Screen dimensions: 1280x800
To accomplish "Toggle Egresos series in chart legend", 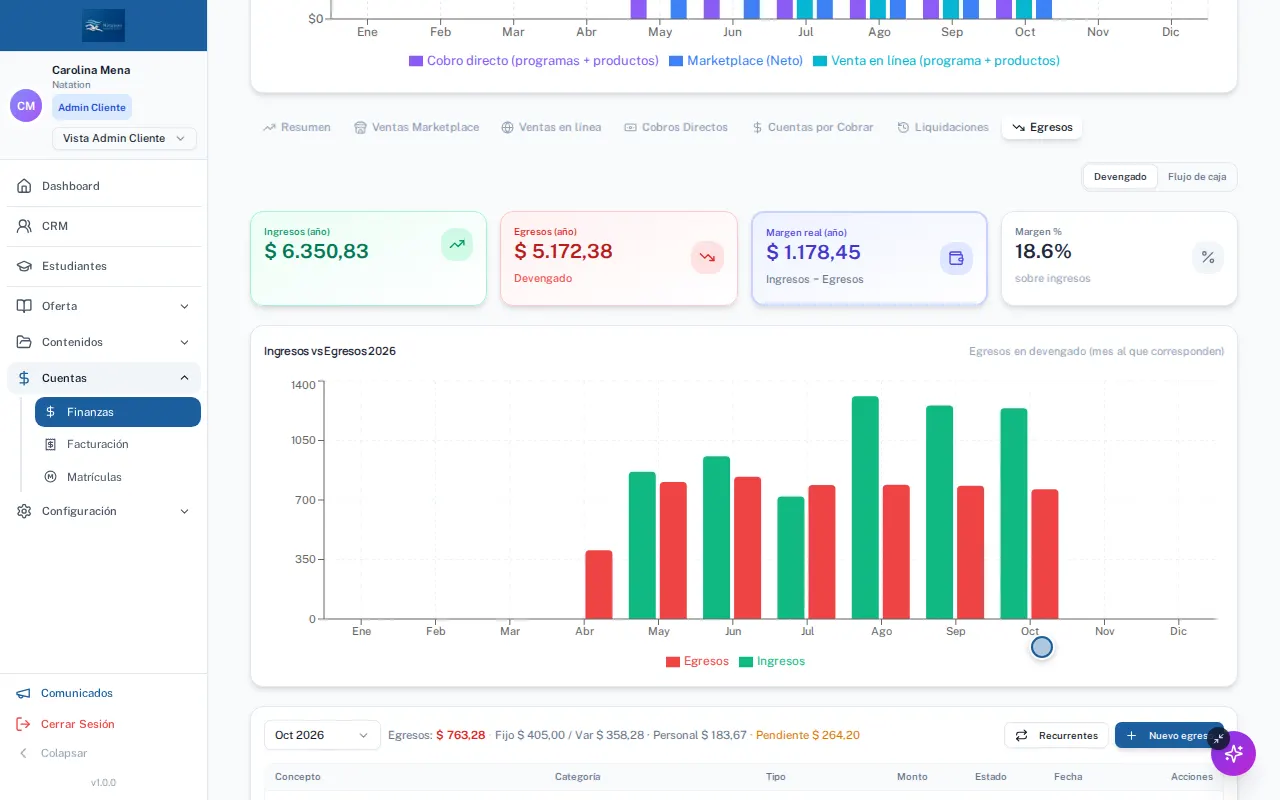I will coord(697,661).
